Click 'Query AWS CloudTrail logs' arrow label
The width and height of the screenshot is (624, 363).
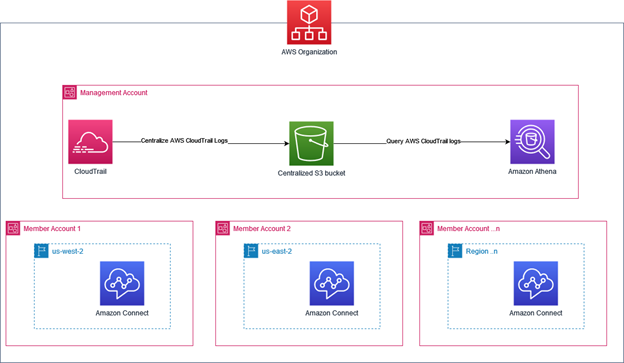[423, 141]
